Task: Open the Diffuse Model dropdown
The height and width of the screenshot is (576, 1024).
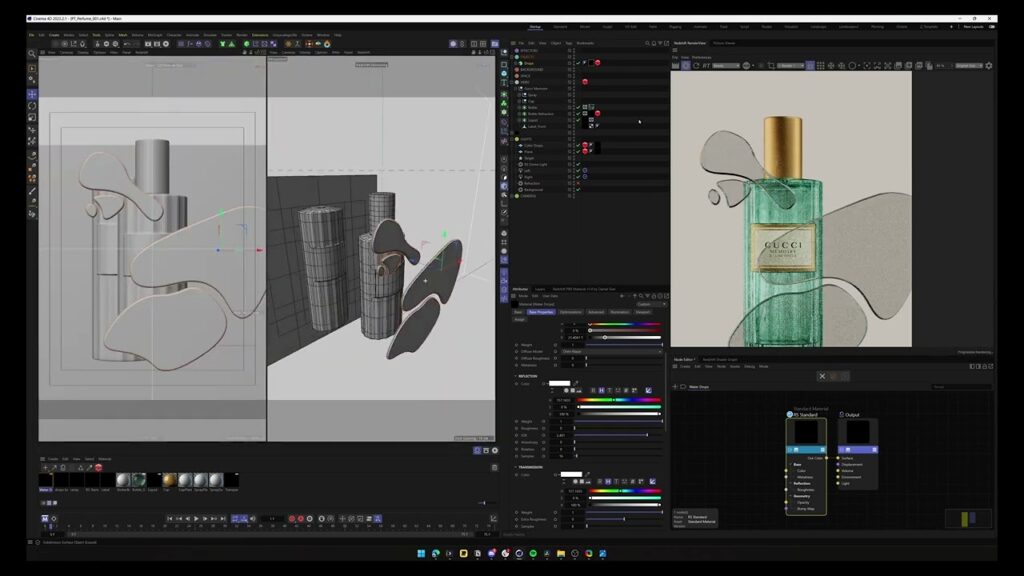Action: pyautogui.click(x=611, y=351)
